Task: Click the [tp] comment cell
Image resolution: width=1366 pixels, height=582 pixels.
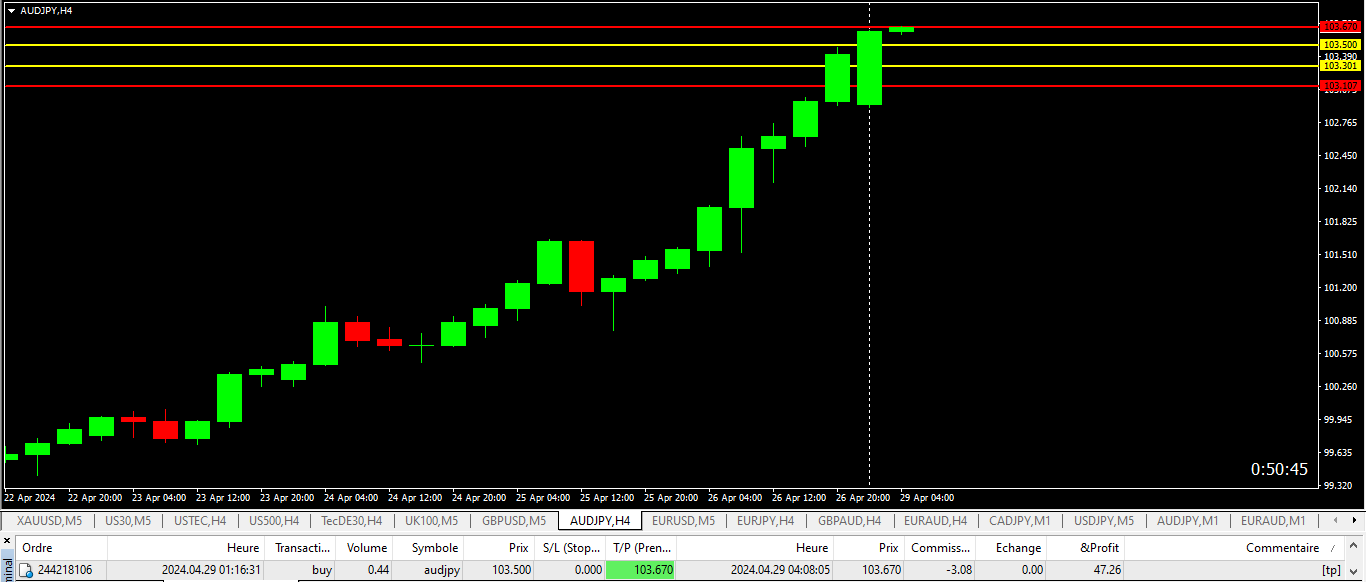Action: click(x=1331, y=570)
